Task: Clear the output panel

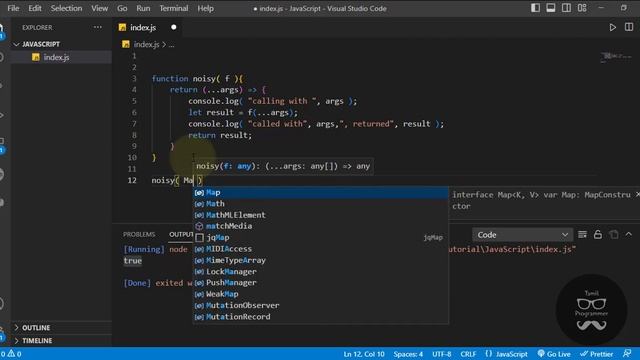Action: [582, 234]
